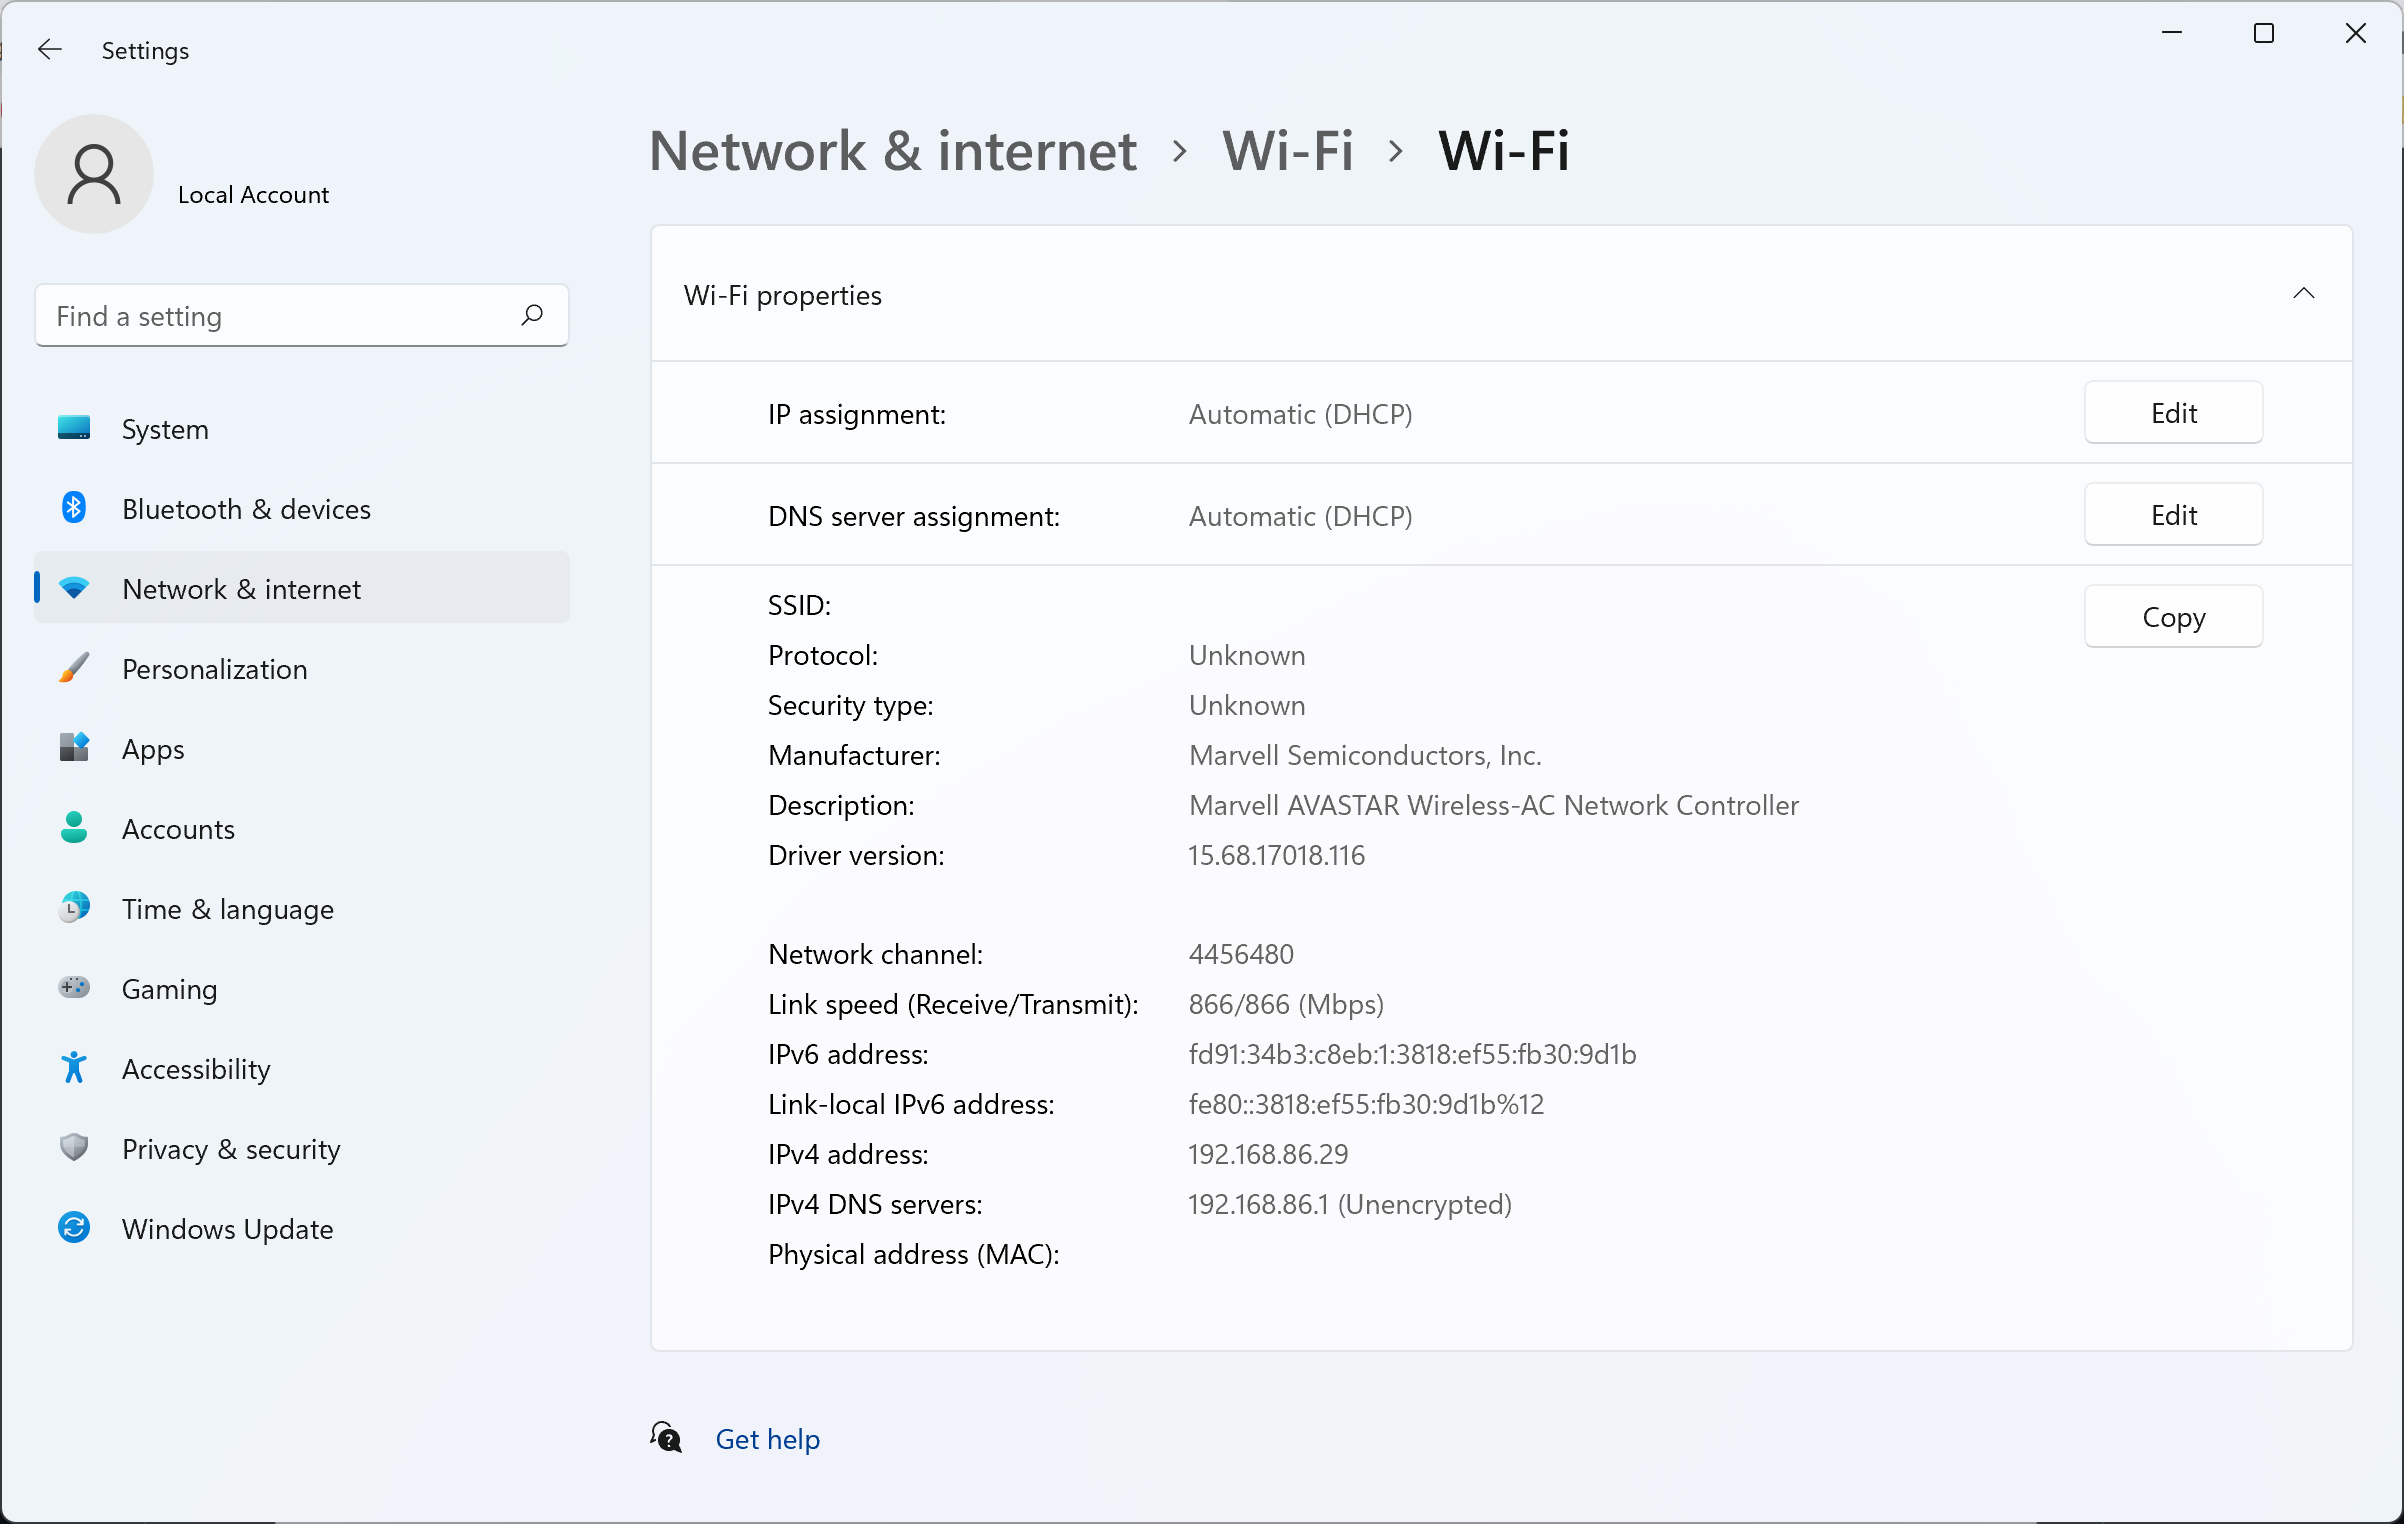Edit the IP assignment setting
2404x1524 pixels.
(2172, 413)
